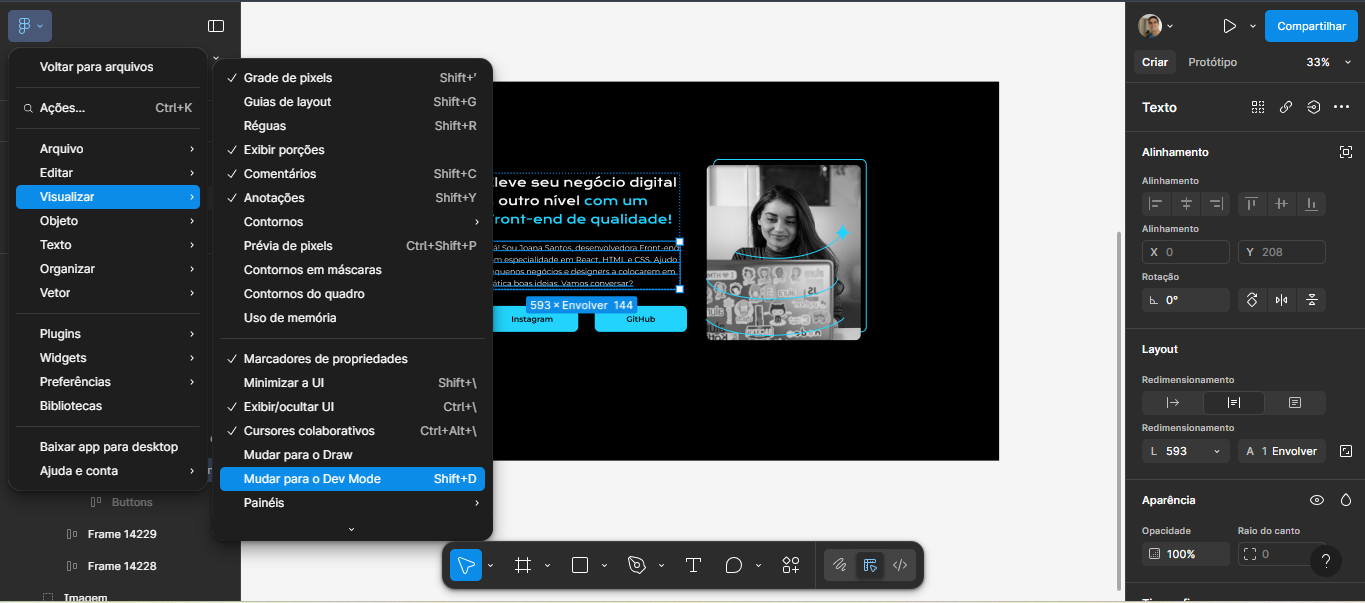Viewport: 1365px width, 603px height.
Task: Align horizontal centers icon
Action: pos(1186,204)
